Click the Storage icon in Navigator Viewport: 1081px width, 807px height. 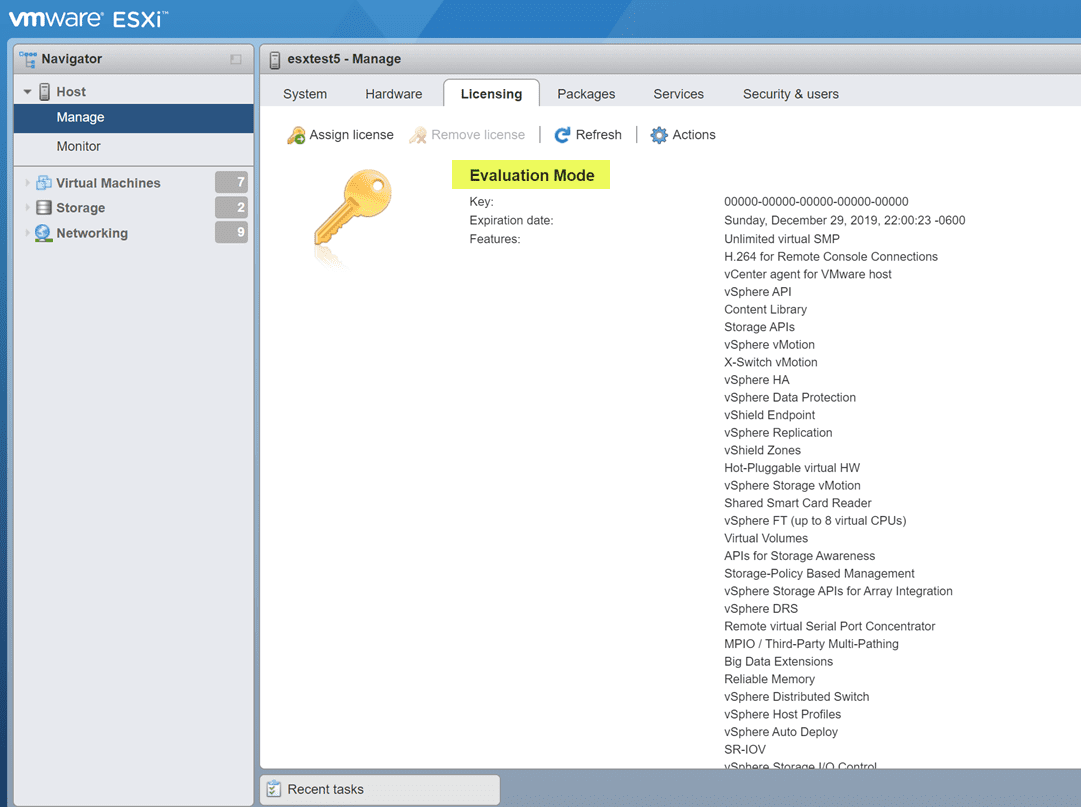44,207
